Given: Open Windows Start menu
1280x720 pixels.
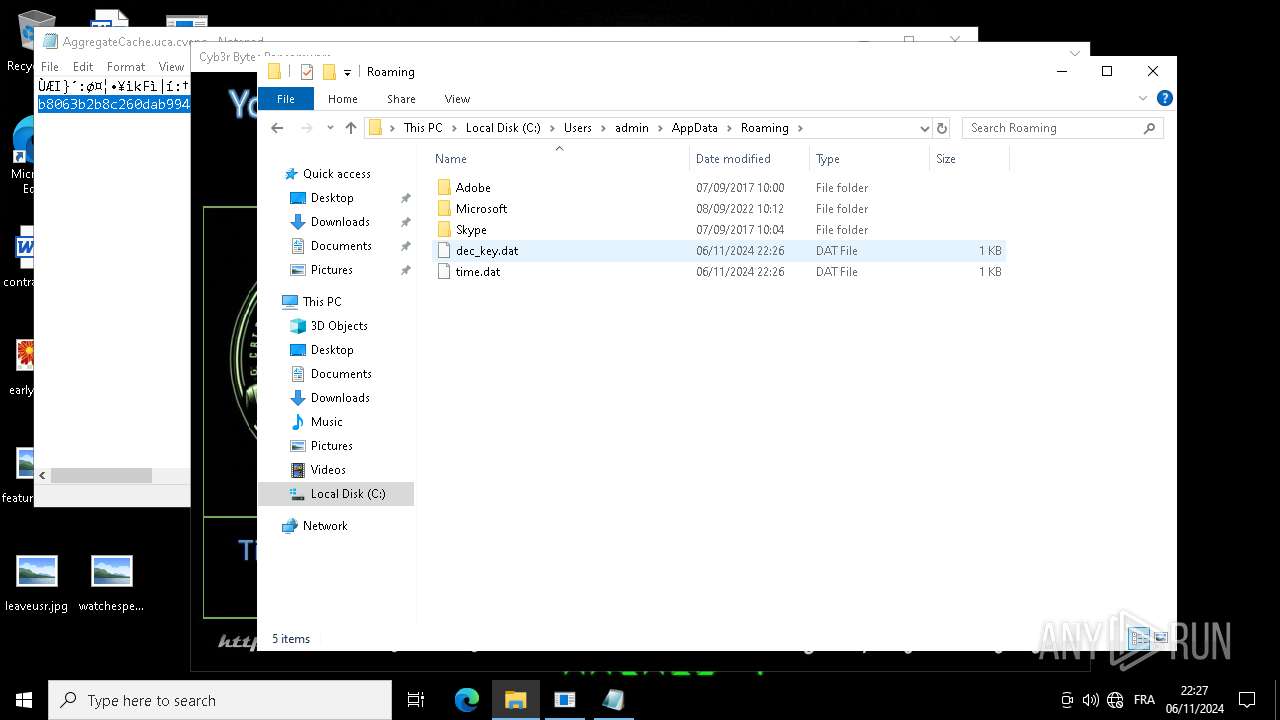Looking at the screenshot, I should tap(24, 700).
